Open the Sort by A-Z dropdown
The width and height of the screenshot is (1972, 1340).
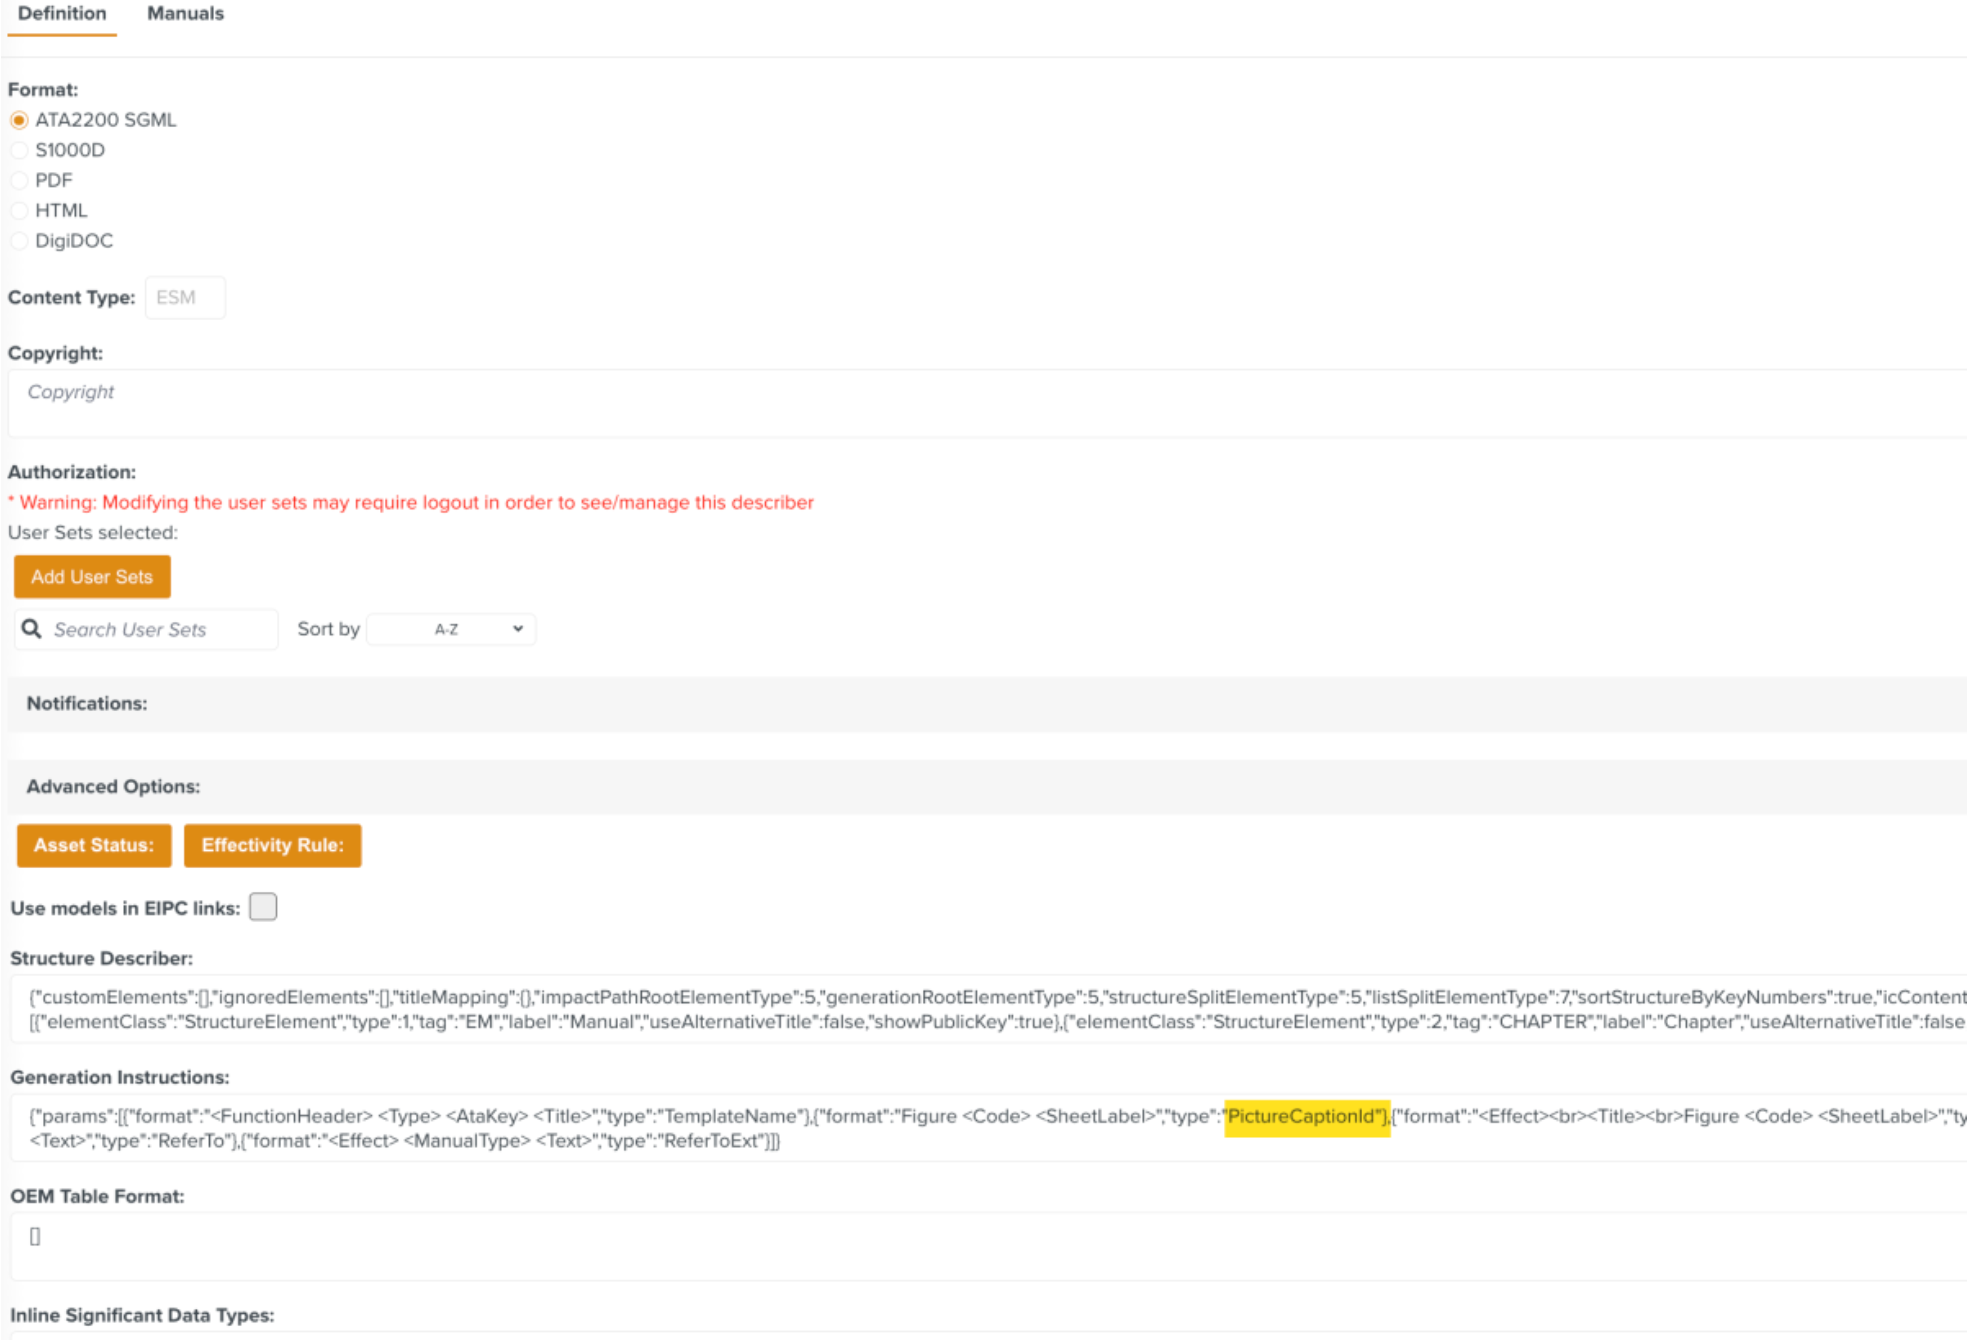click(451, 629)
